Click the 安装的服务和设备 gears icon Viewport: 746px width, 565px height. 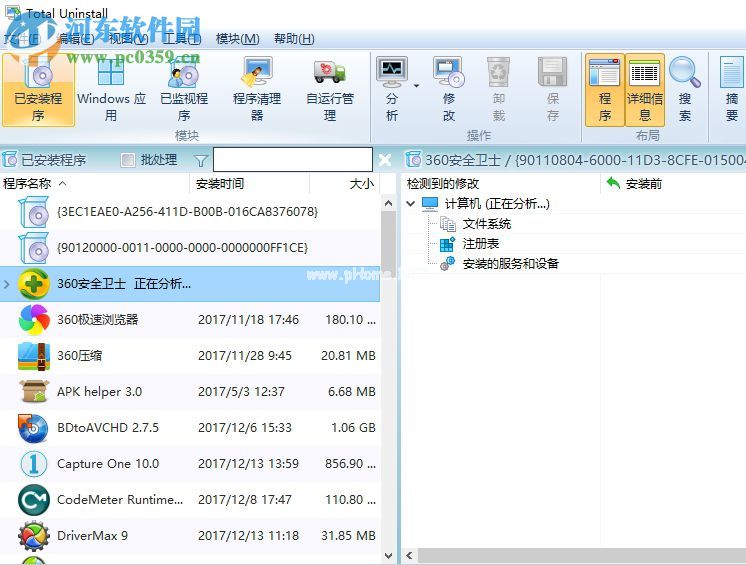click(x=447, y=264)
